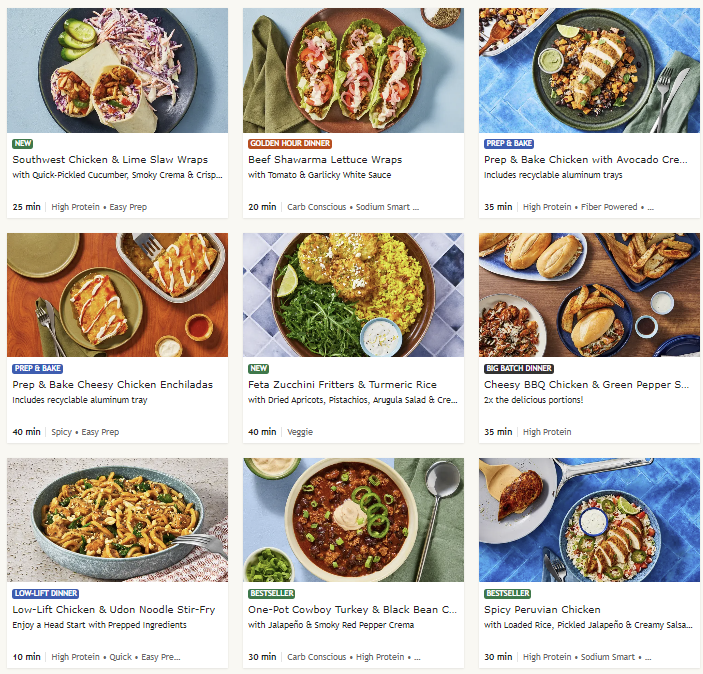Click the Bestseller badge on Spicy Peruvian Chicken
Screen dimensions: 703x674
(x=507, y=594)
